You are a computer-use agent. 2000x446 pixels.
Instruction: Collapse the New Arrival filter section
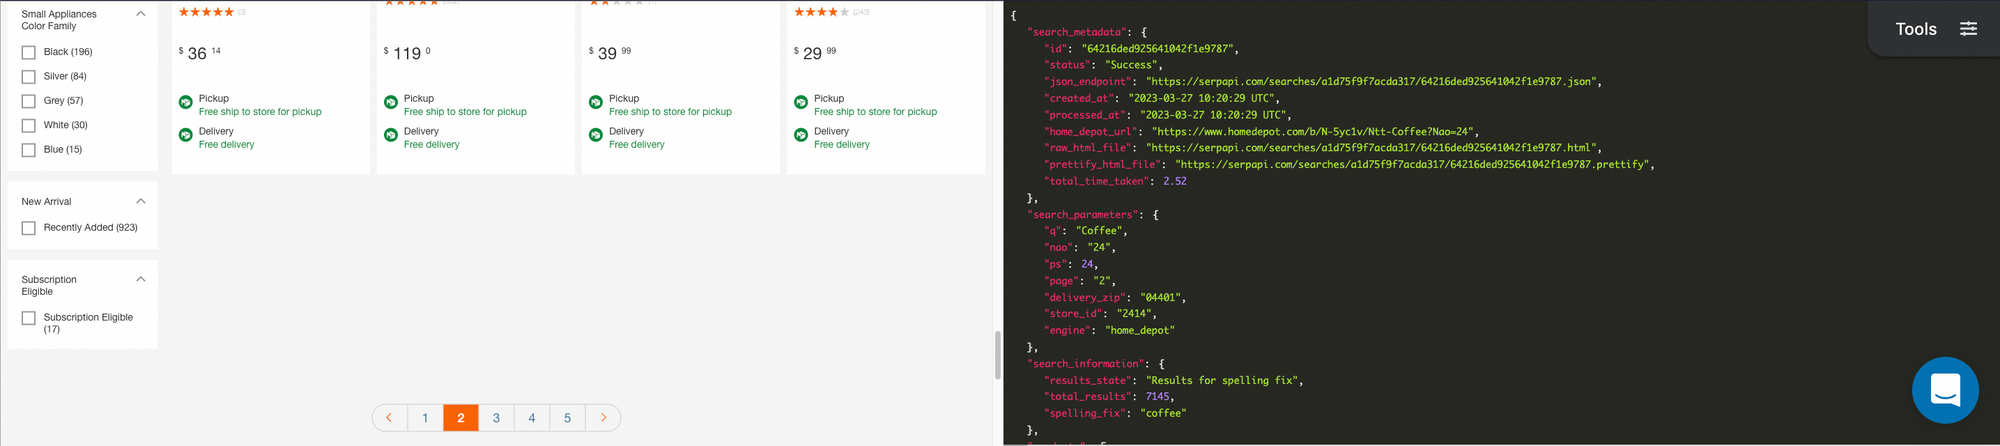point(141,201)
